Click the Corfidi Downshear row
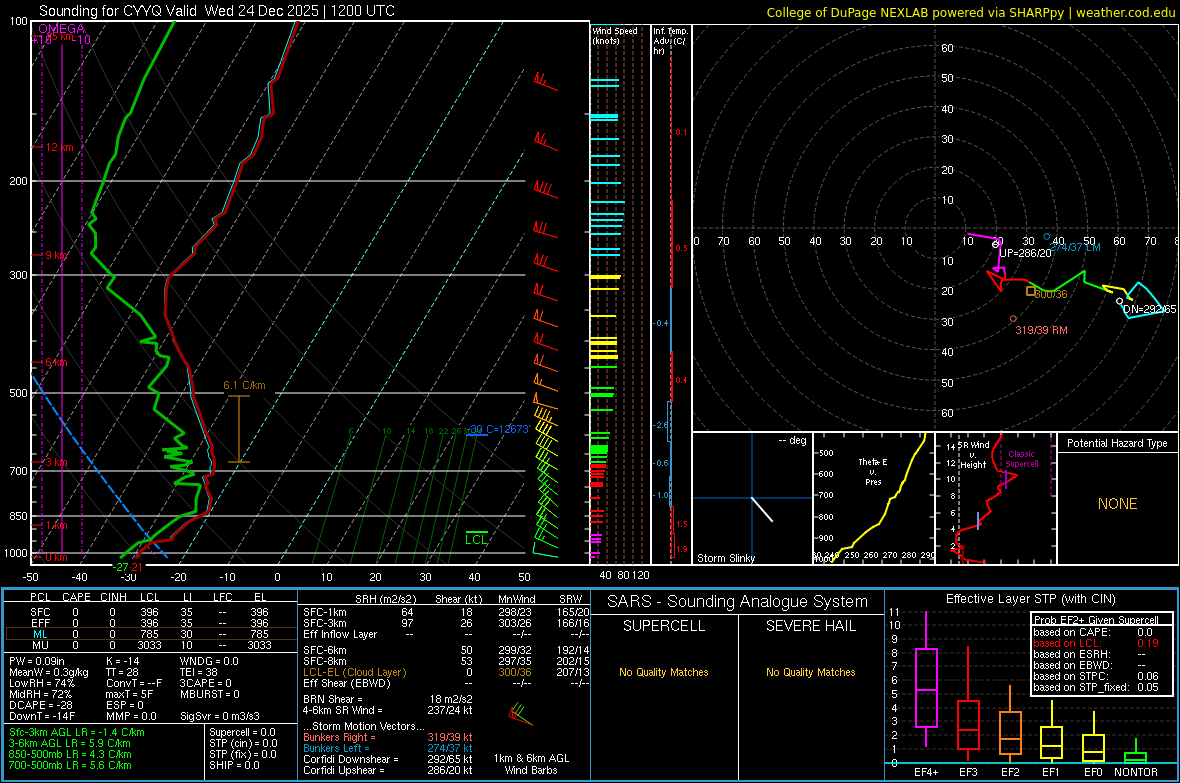1180x783 pixels. (388, 759)
